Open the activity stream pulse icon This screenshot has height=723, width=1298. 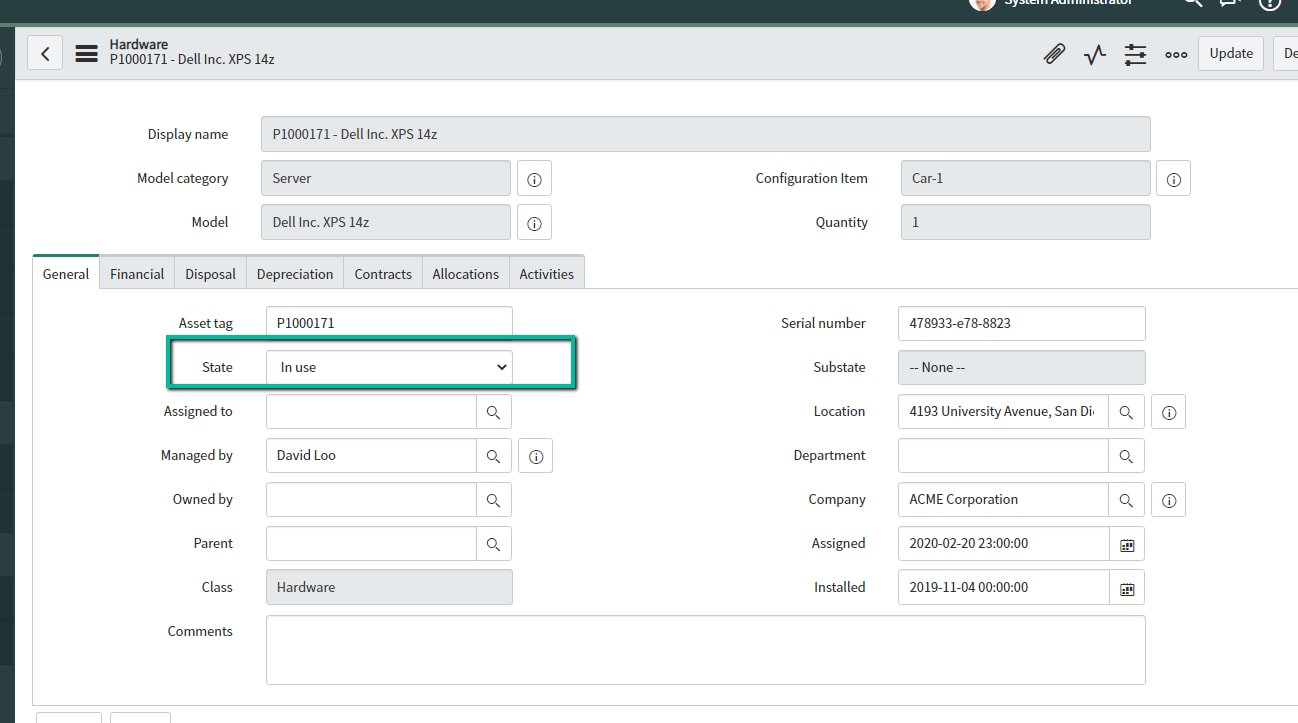pos(1095,54)
